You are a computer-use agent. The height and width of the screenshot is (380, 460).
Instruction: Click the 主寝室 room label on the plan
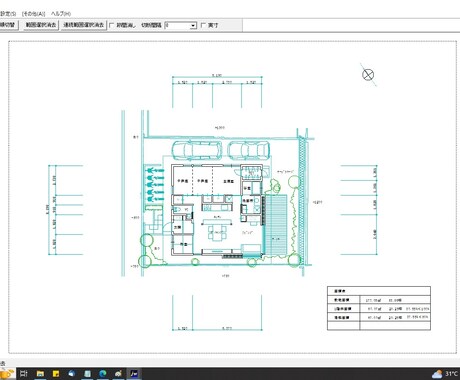pos(229,181)
